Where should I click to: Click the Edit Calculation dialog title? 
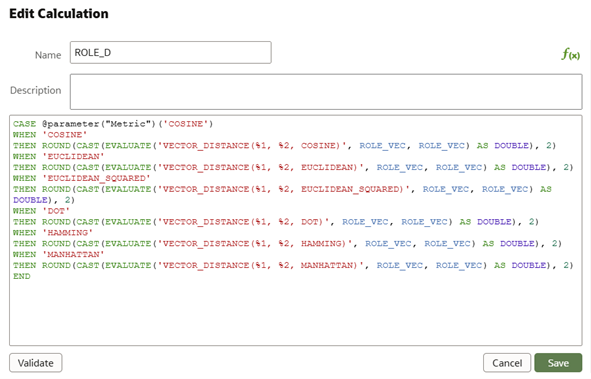click(x=59, y=14)
